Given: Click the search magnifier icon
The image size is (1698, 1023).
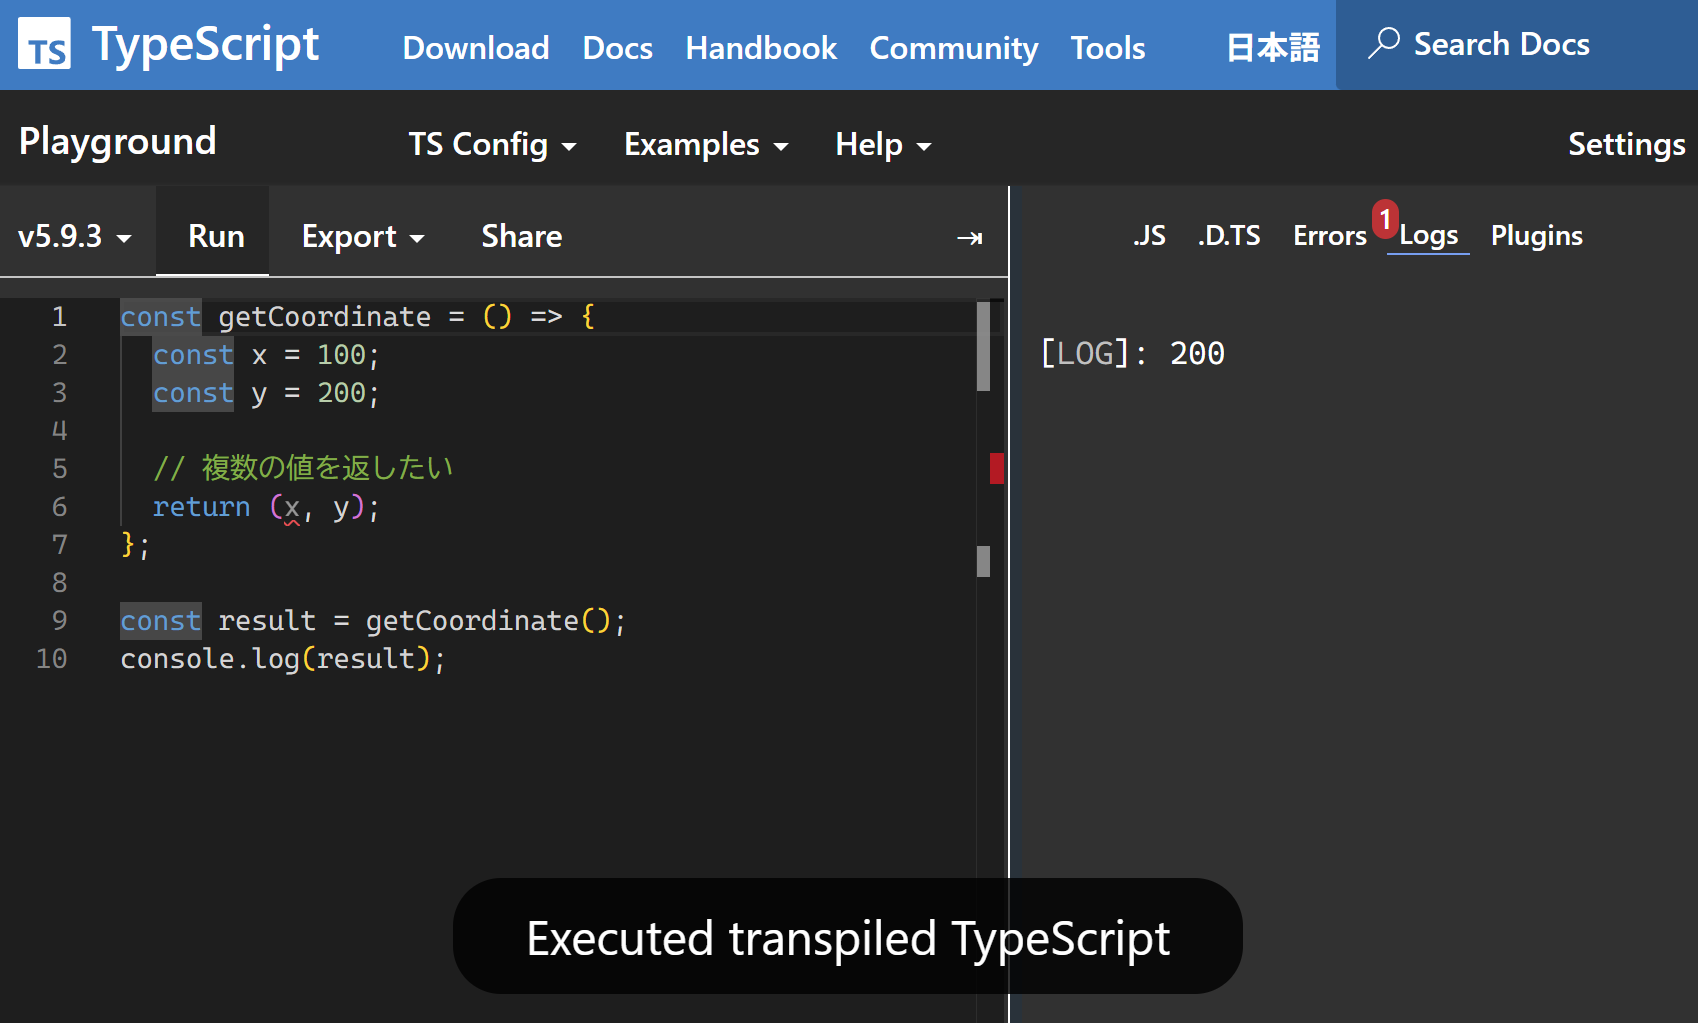Looking at the screenshot, I should tap(1383, 44).
